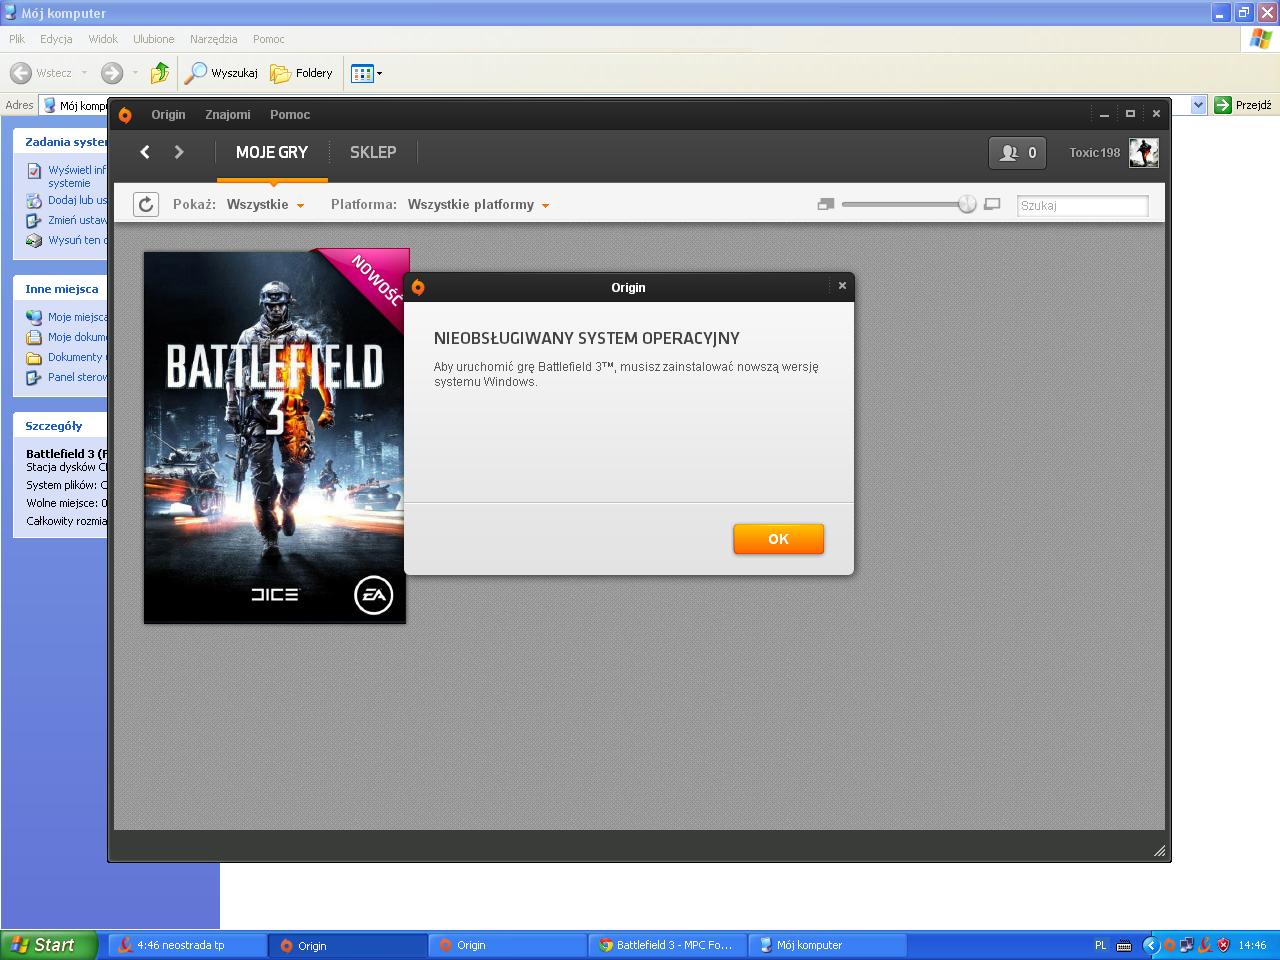
Task: Click the Explorer forward arrow button
Action: click(112, 73)
